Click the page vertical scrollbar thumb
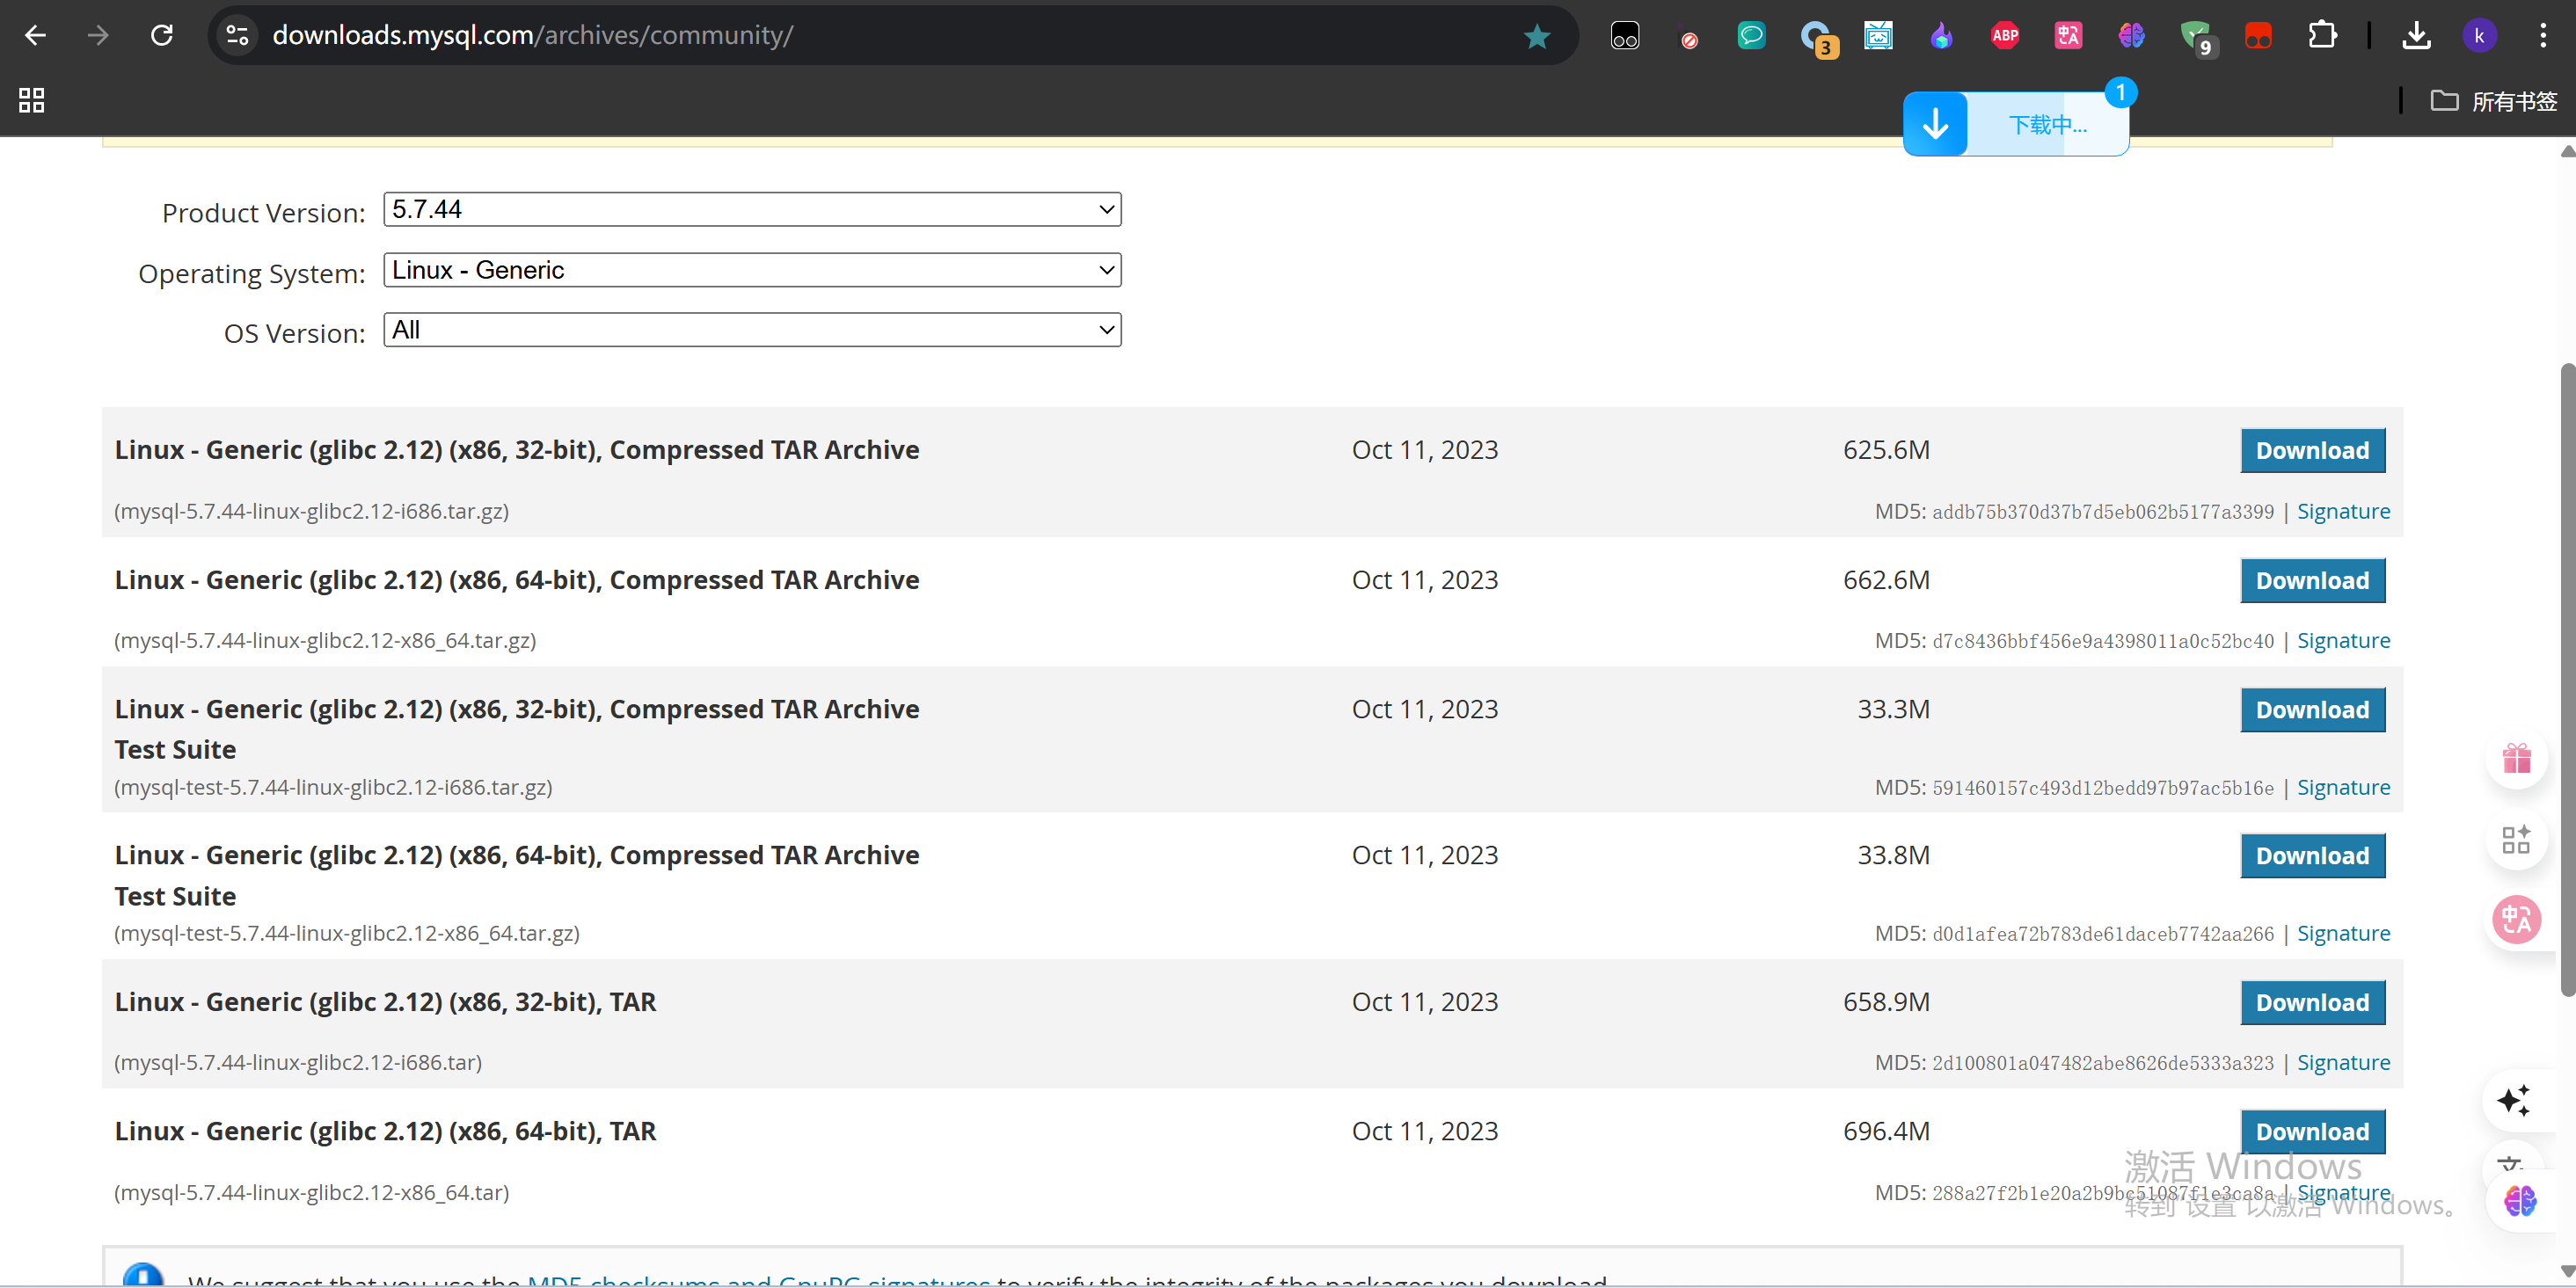2576x1288 pixels. [2566, 680]
